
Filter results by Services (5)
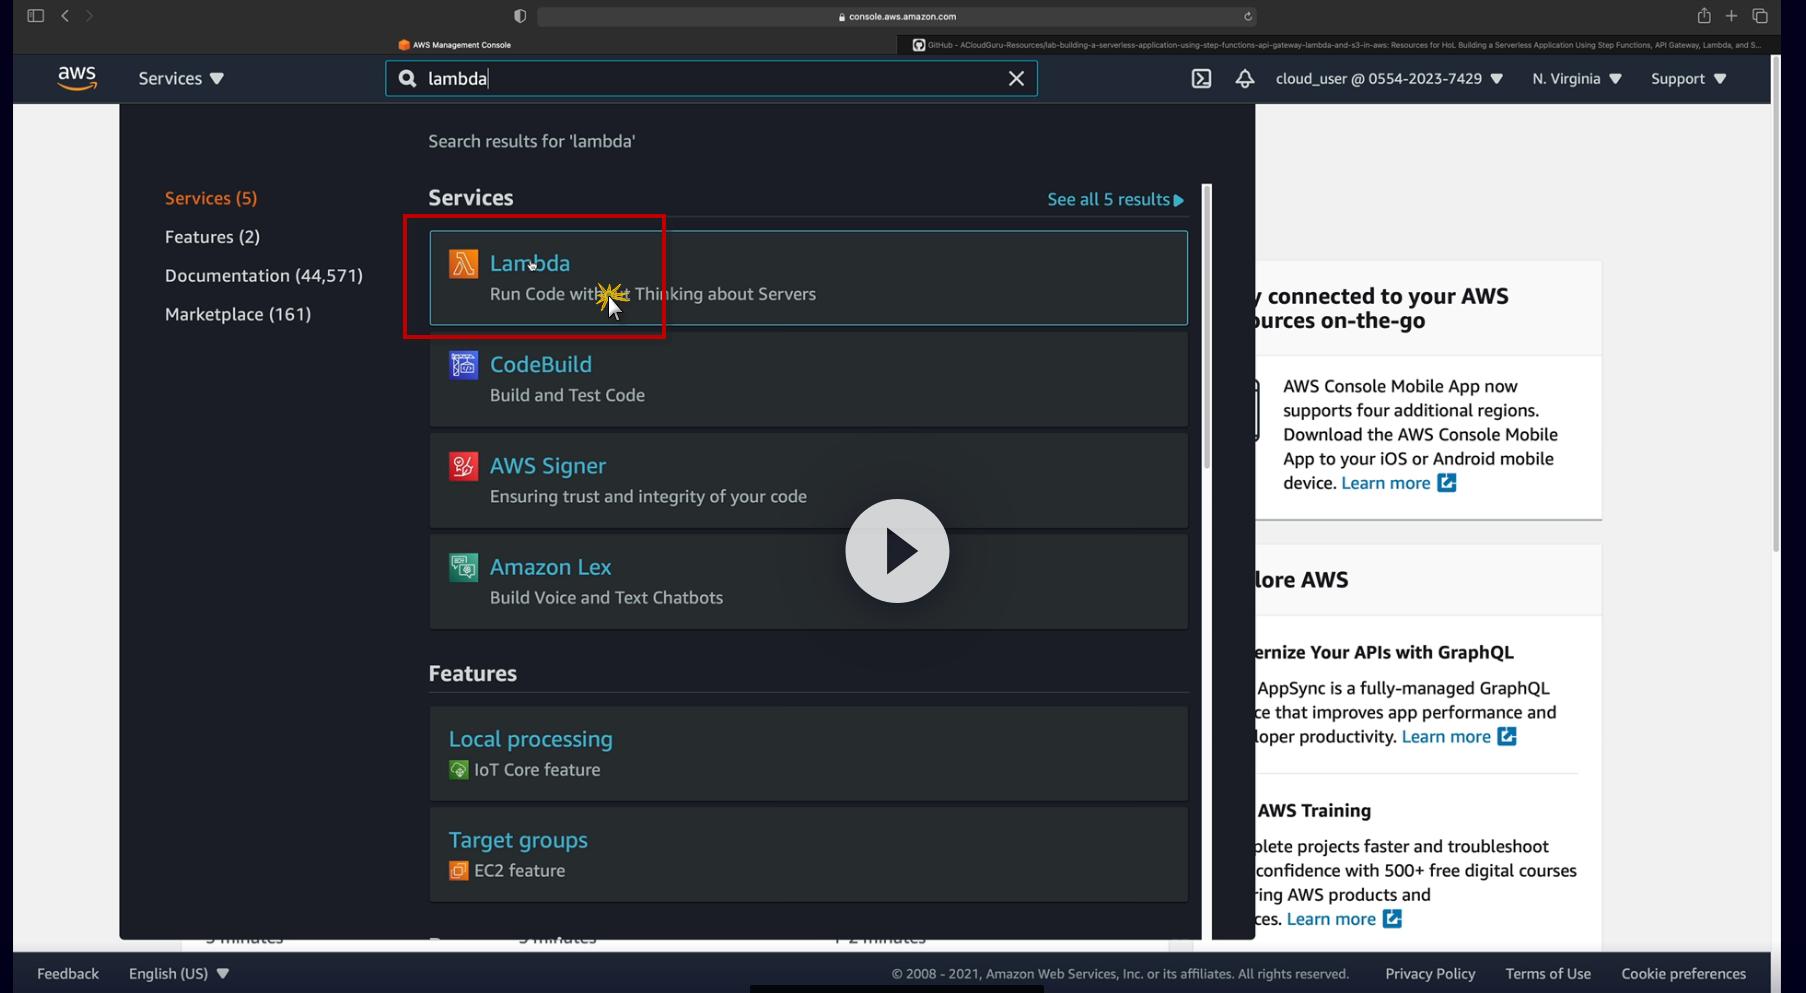pos(211,198)
